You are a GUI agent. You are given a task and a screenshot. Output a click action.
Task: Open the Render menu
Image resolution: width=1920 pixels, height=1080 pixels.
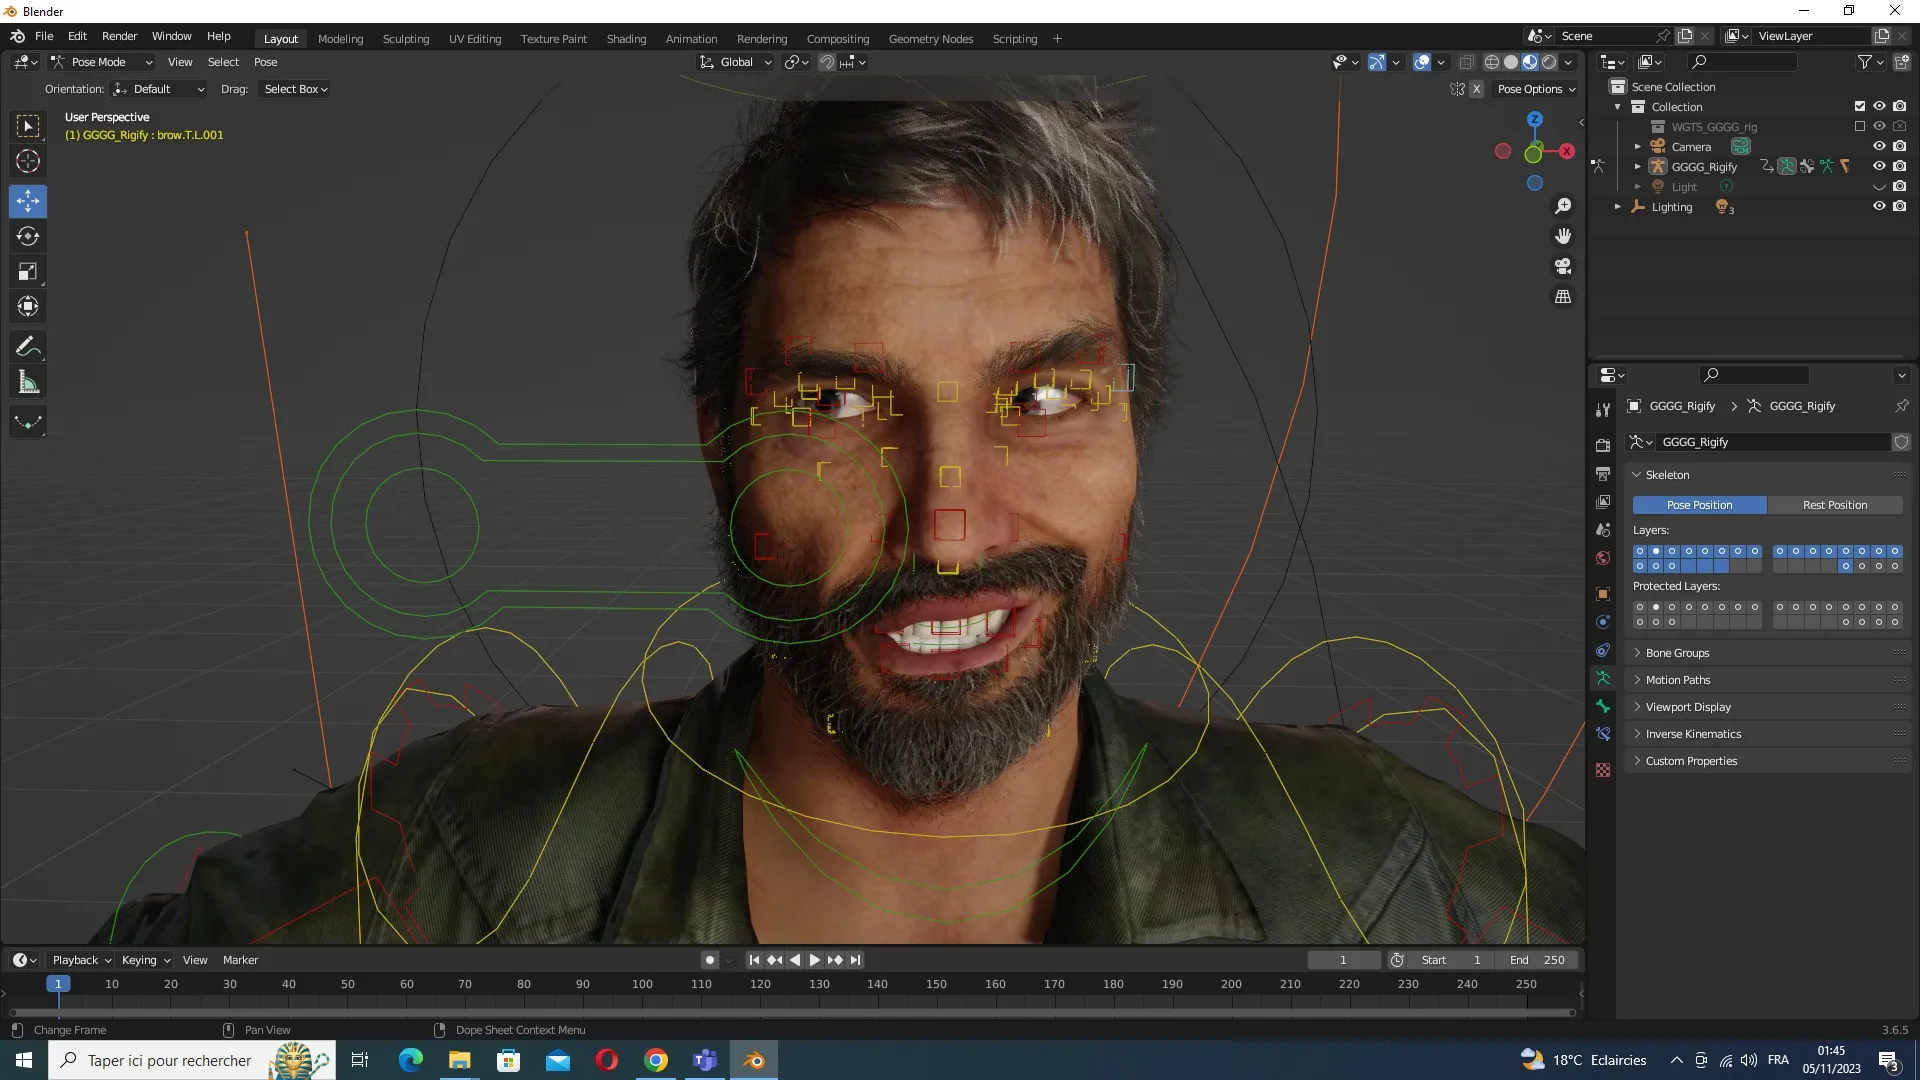coord(119,36)
